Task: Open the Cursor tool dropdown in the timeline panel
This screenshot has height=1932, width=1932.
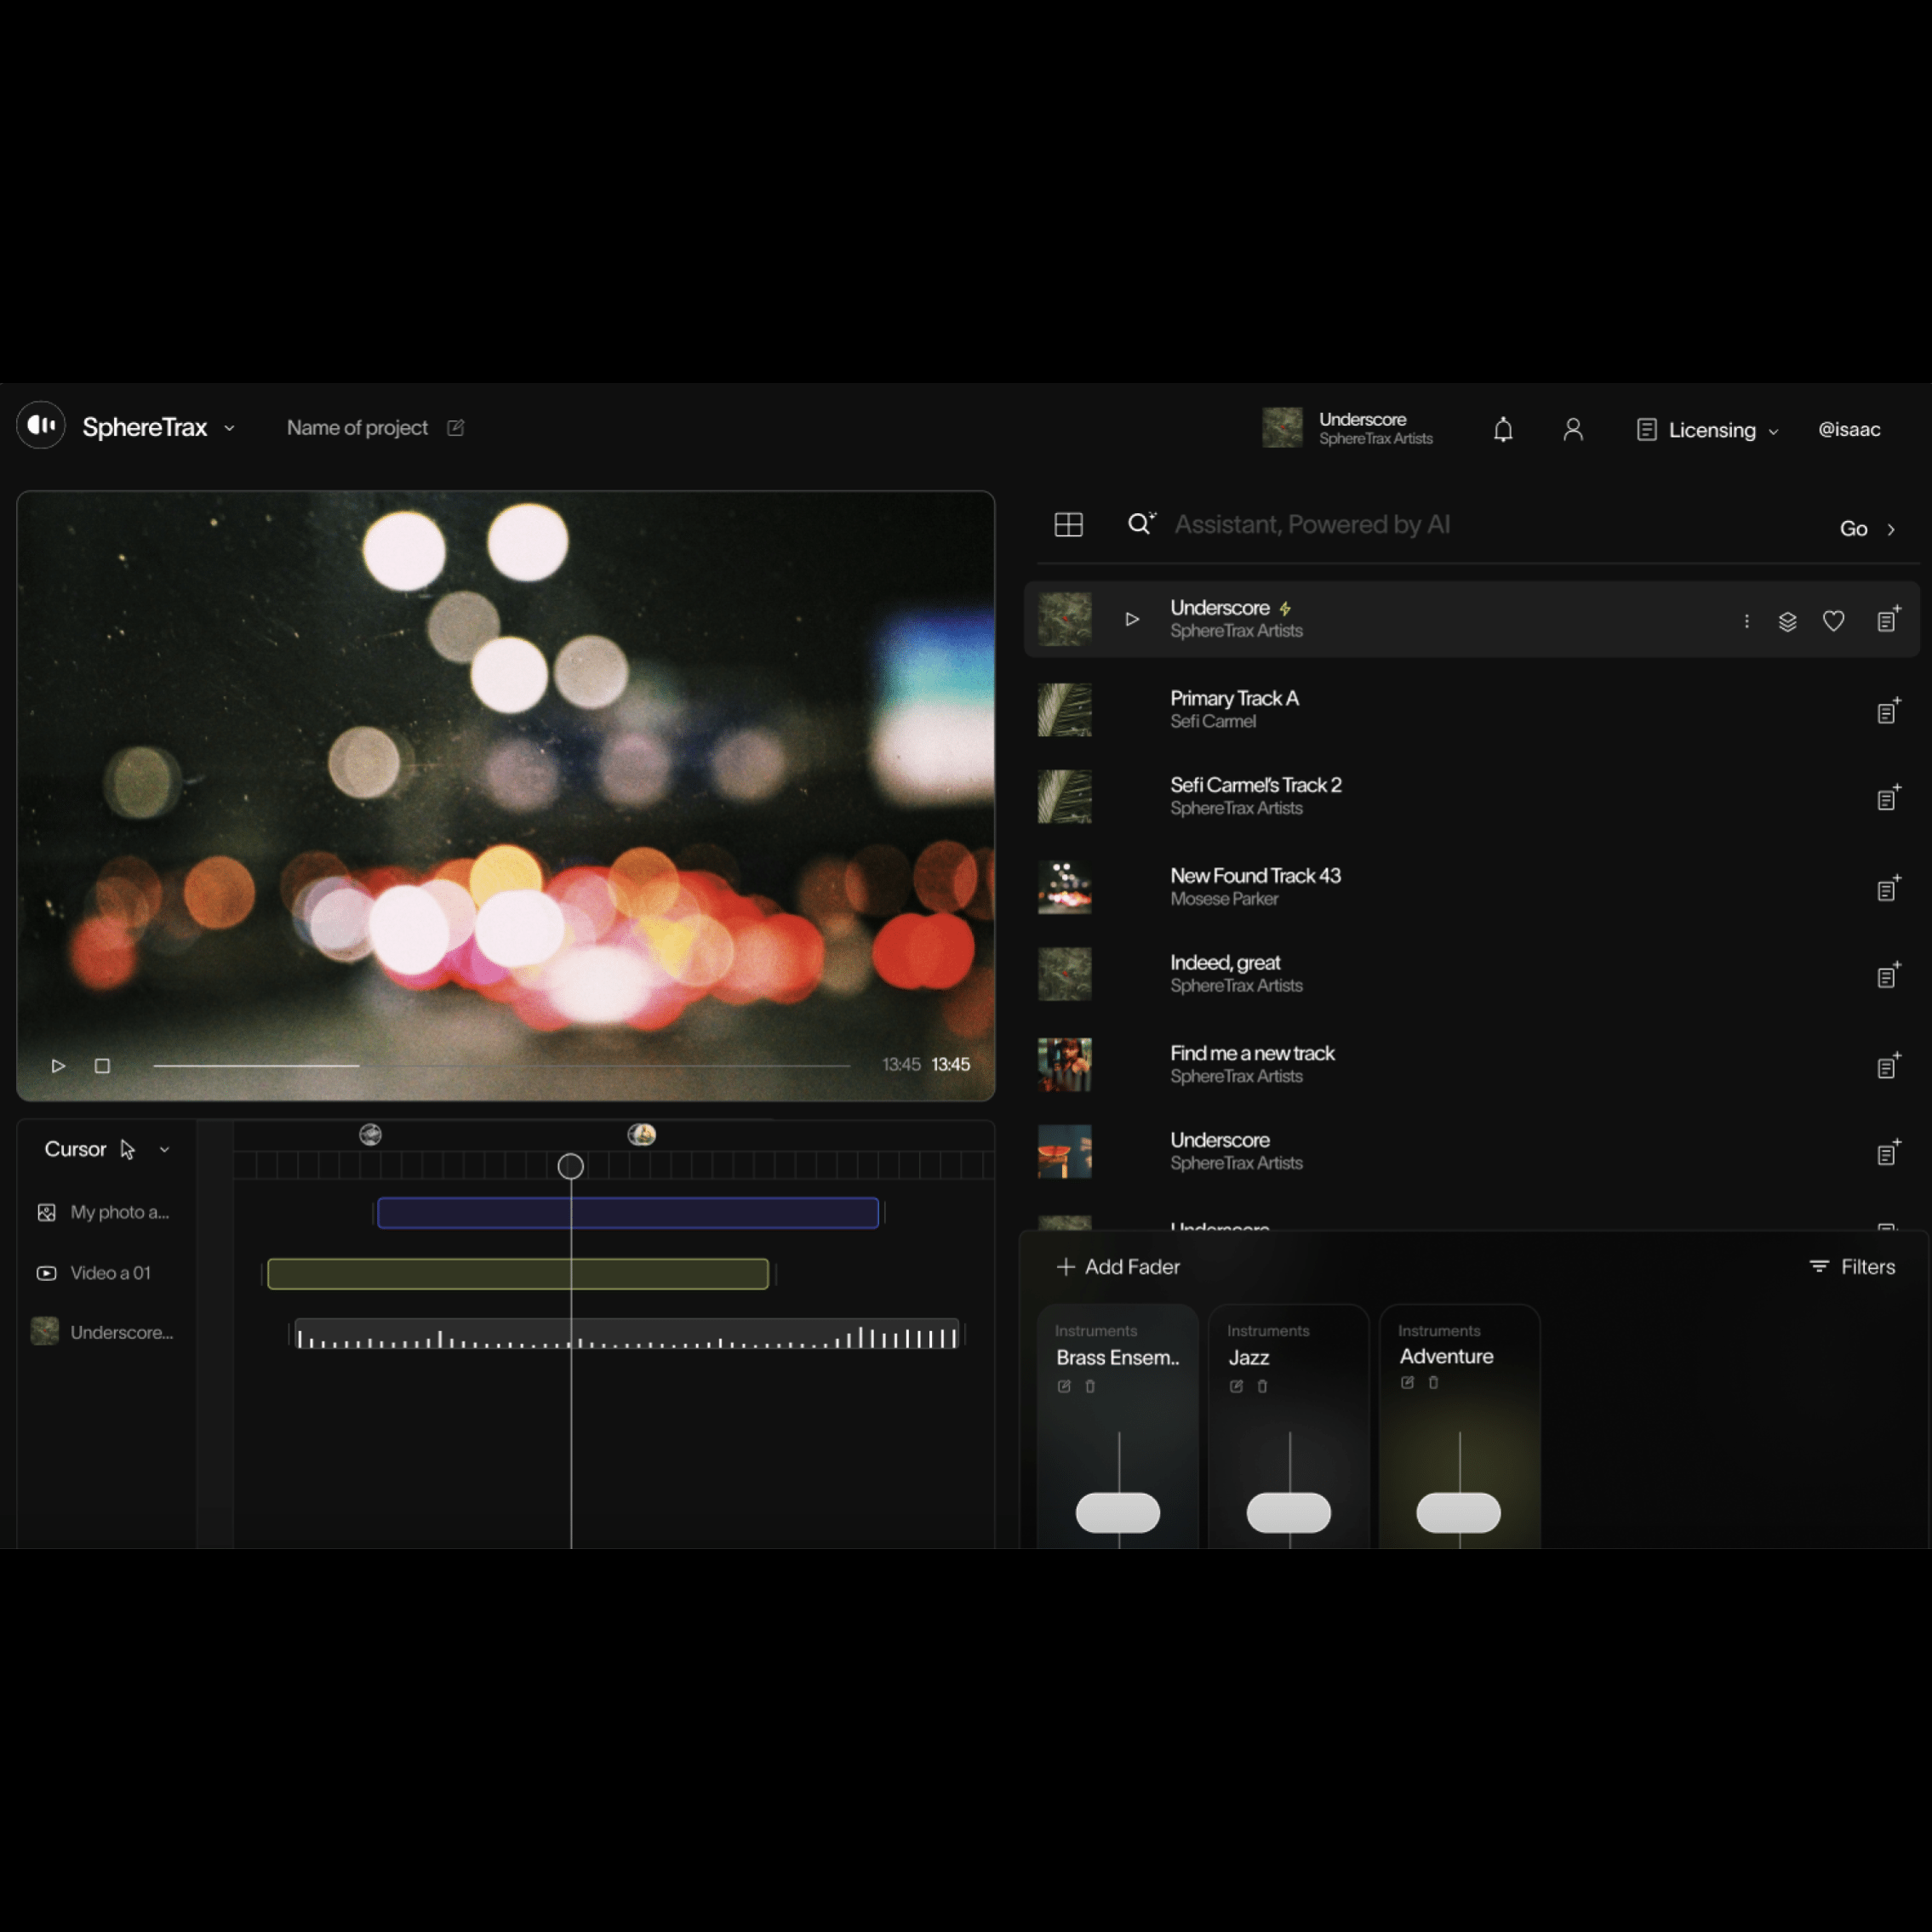Action: (164, 1149)
